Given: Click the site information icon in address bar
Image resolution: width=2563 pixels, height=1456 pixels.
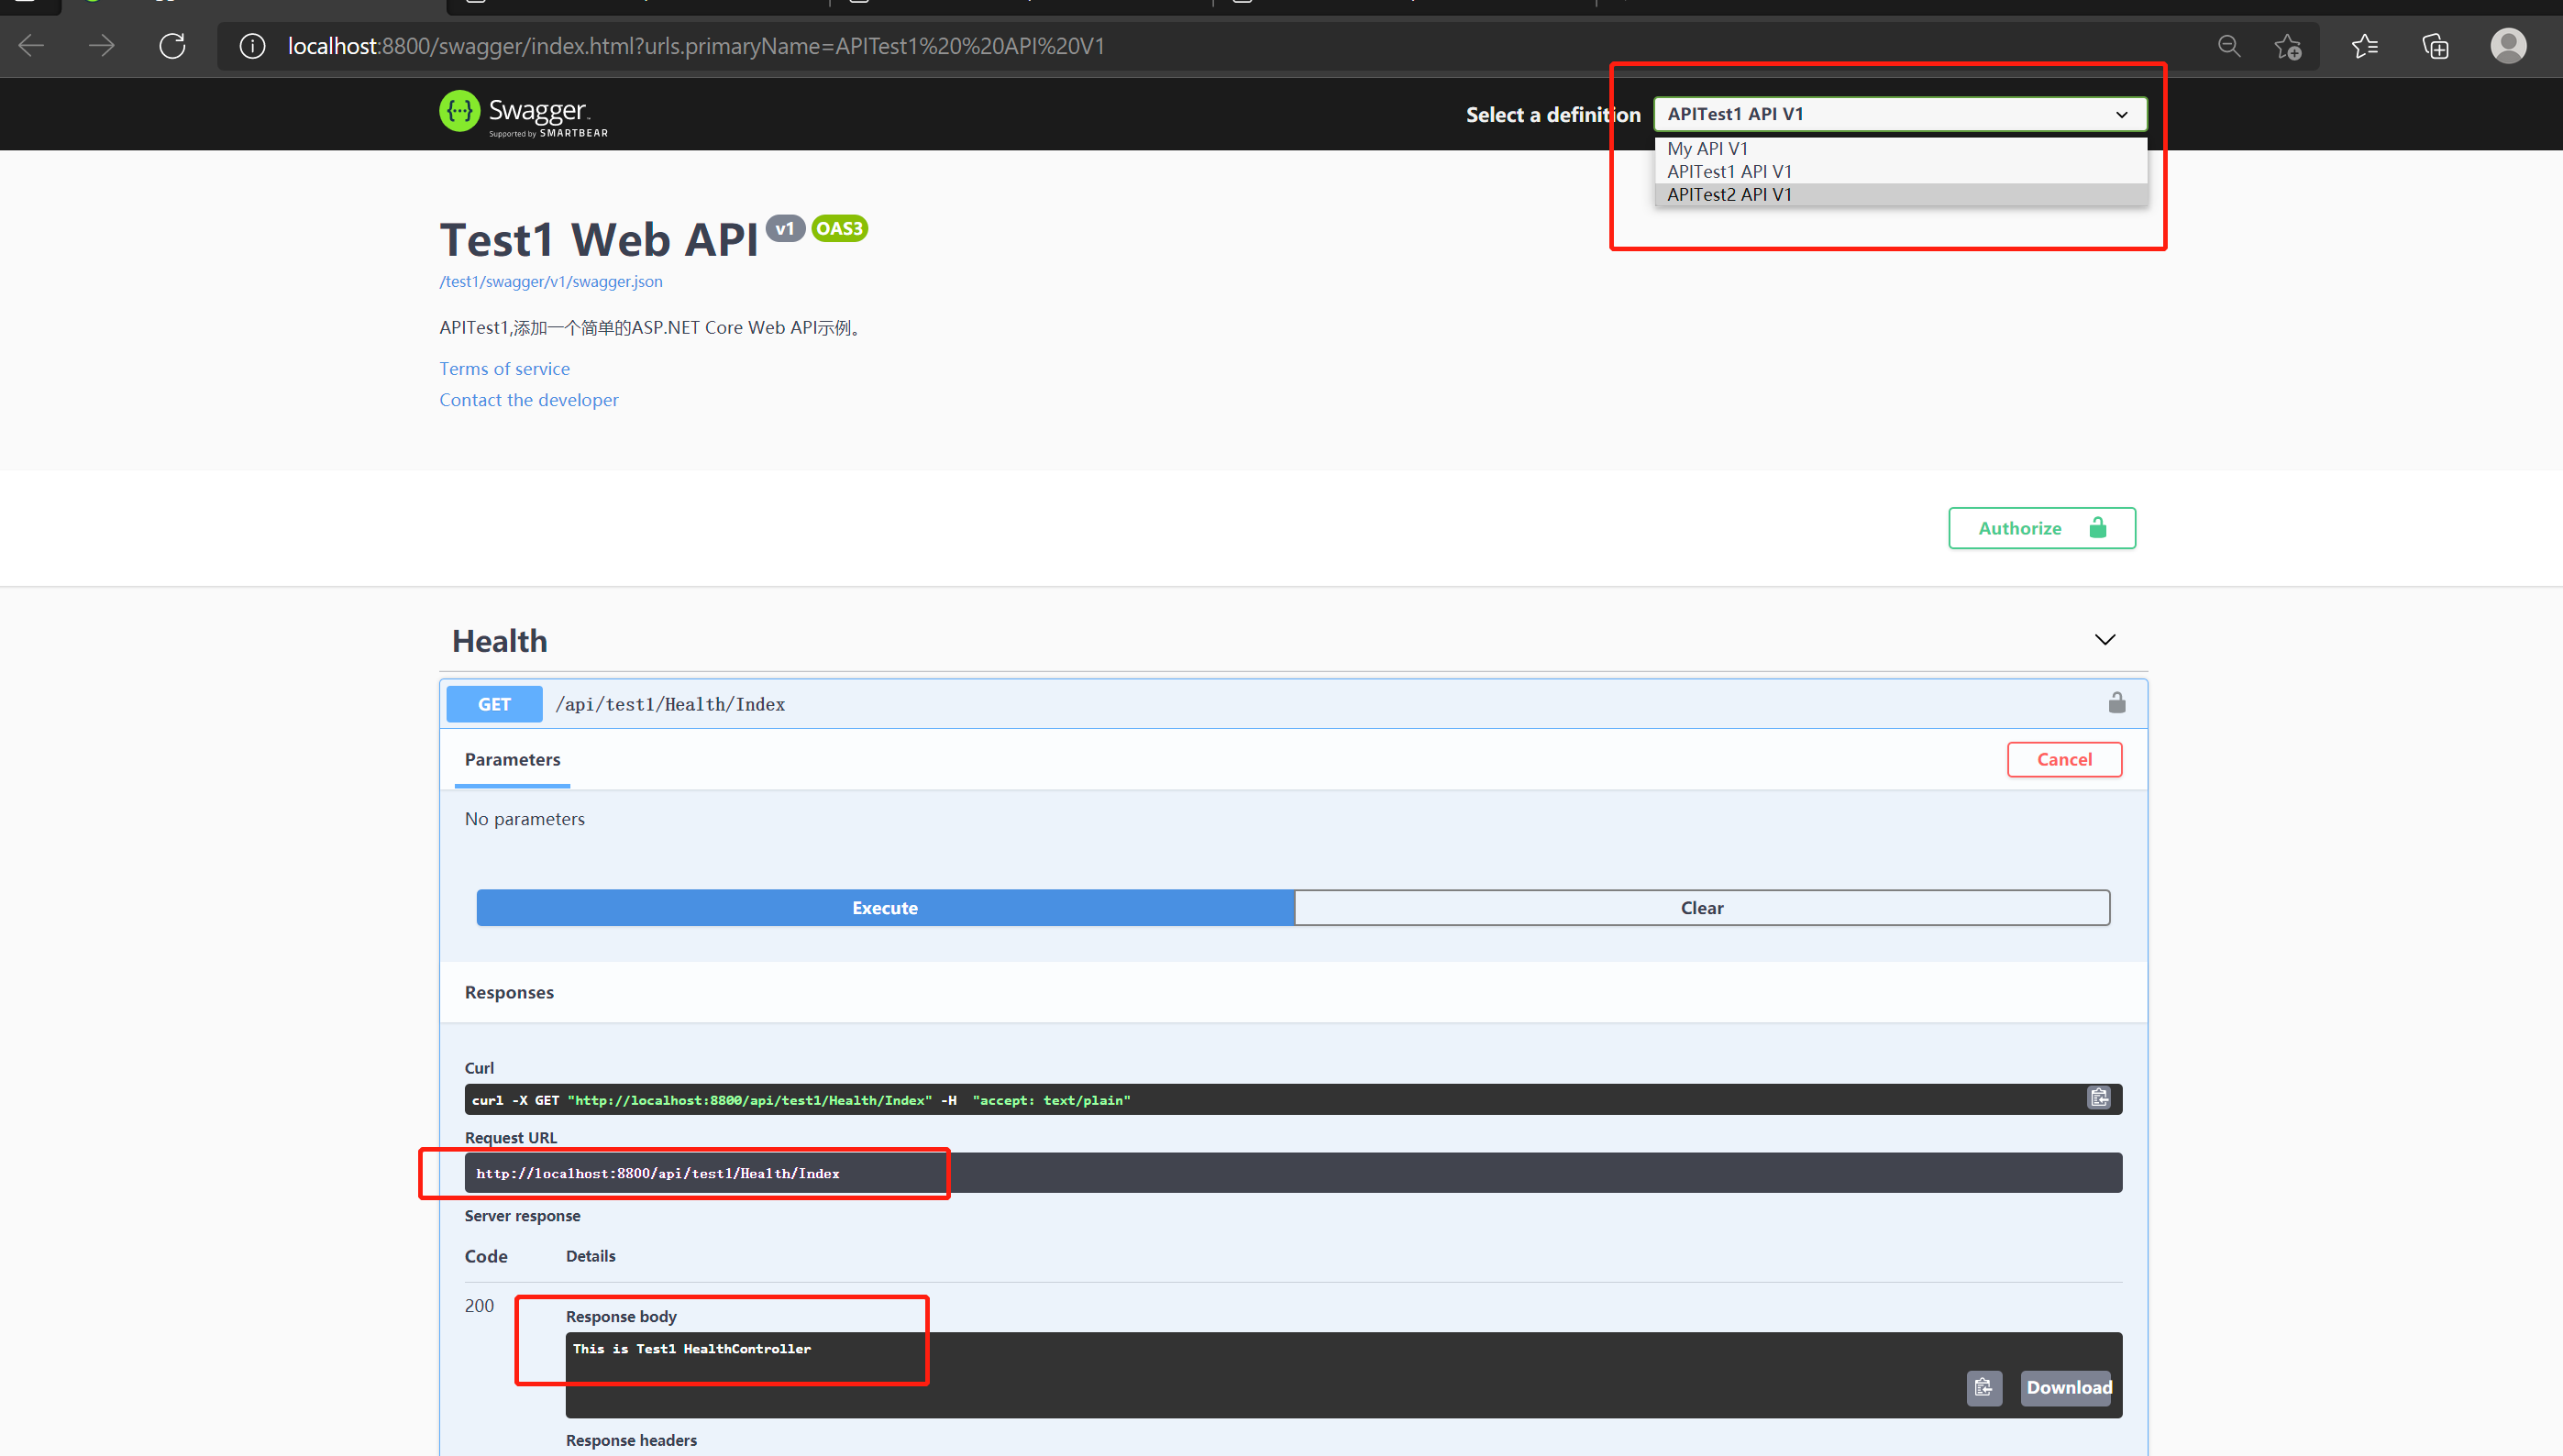Looking at the screenshot, I should 252,46.
